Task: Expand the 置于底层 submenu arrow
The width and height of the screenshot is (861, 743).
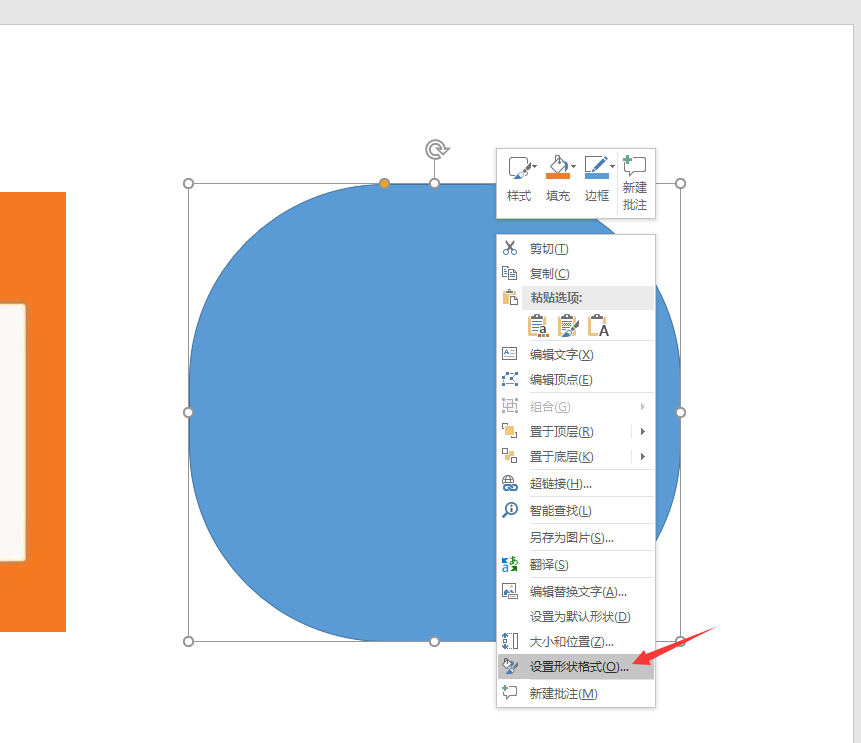Action: [x=642, y=457]
